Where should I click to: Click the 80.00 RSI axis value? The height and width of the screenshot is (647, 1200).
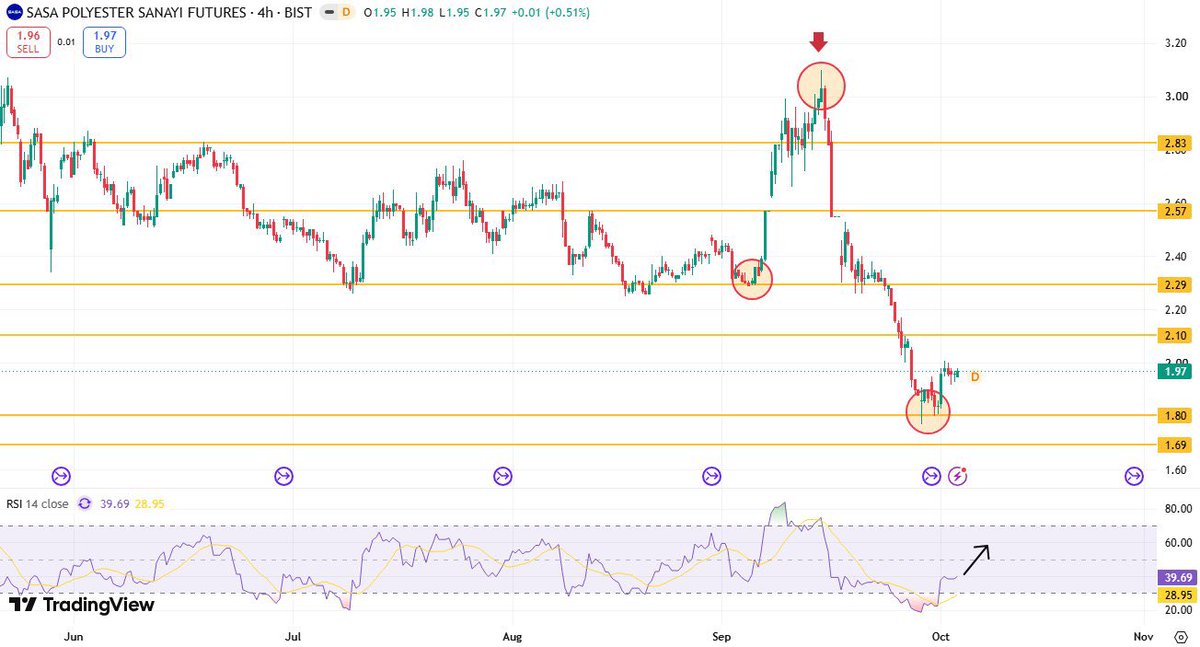[1176, 509]
